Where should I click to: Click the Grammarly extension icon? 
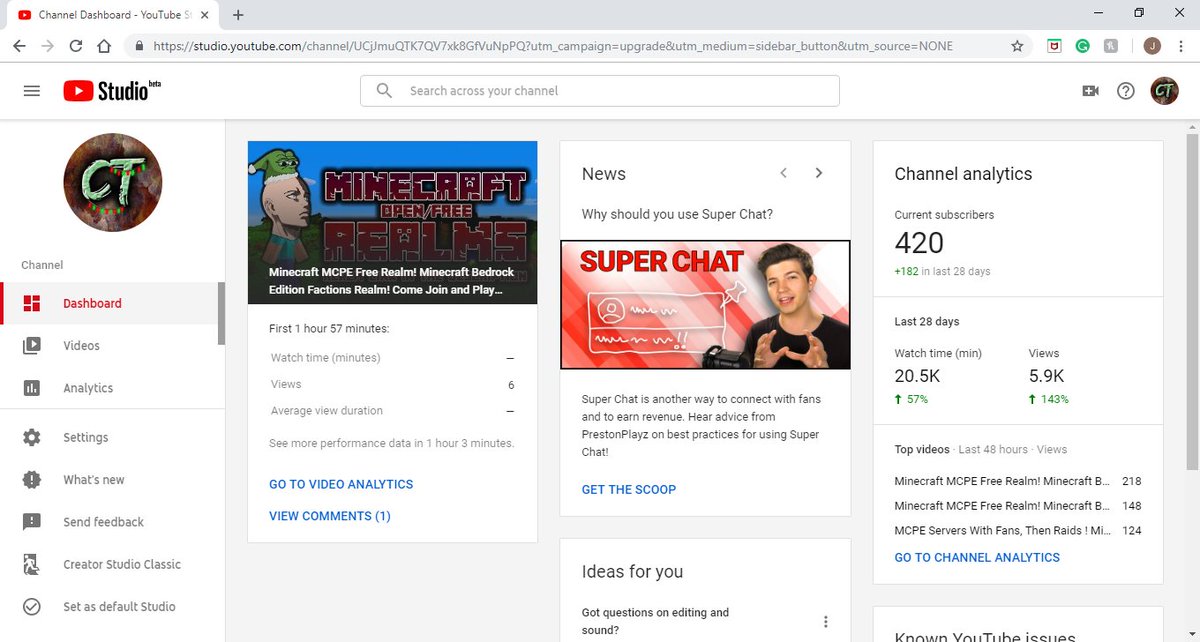pyautogui.click(x=1082, y=46)
